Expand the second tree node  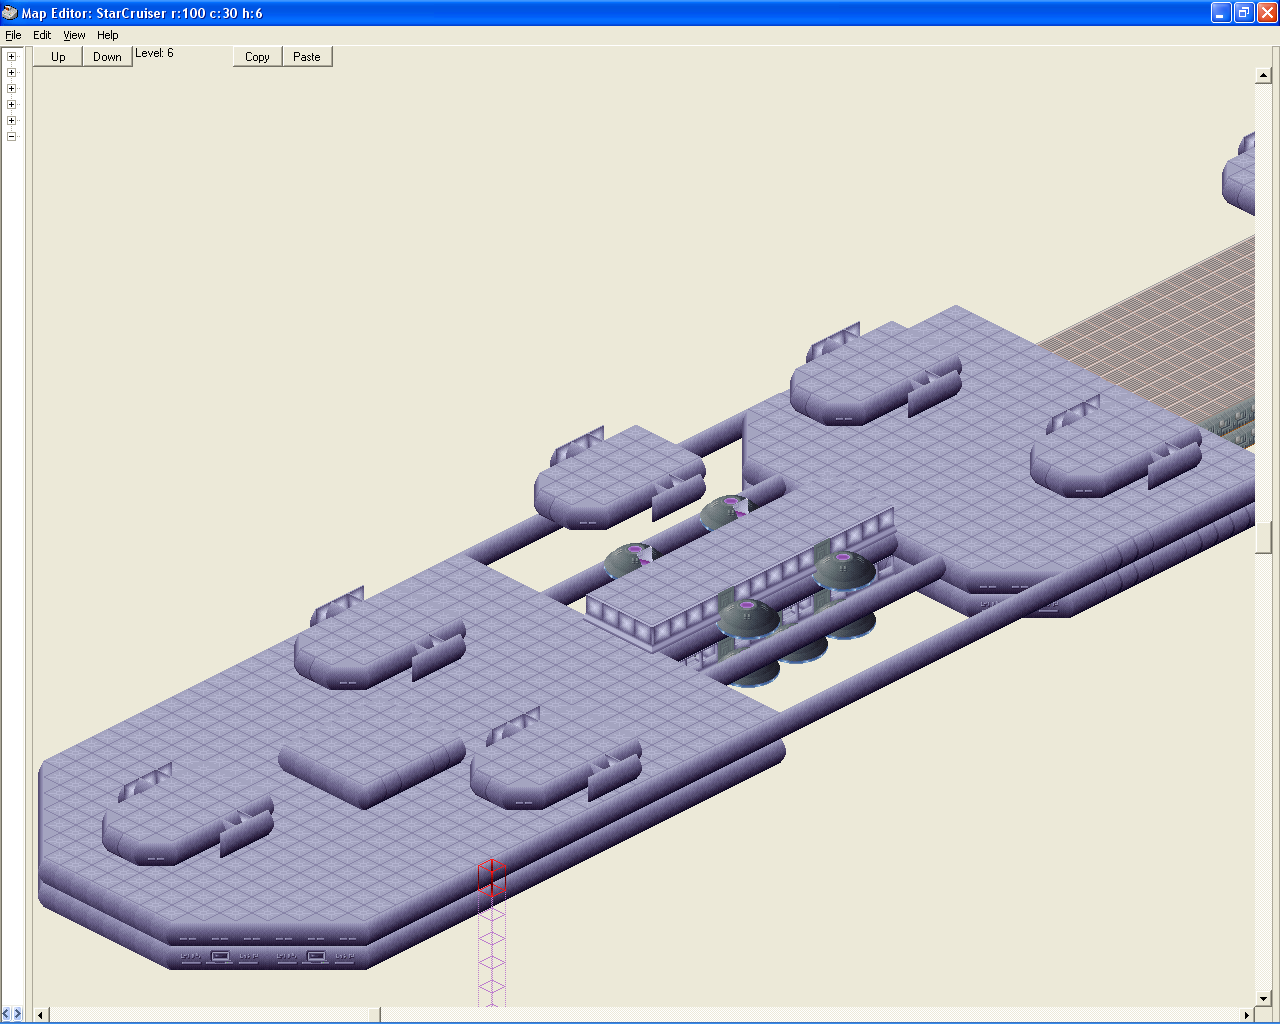tap(12, 72)
